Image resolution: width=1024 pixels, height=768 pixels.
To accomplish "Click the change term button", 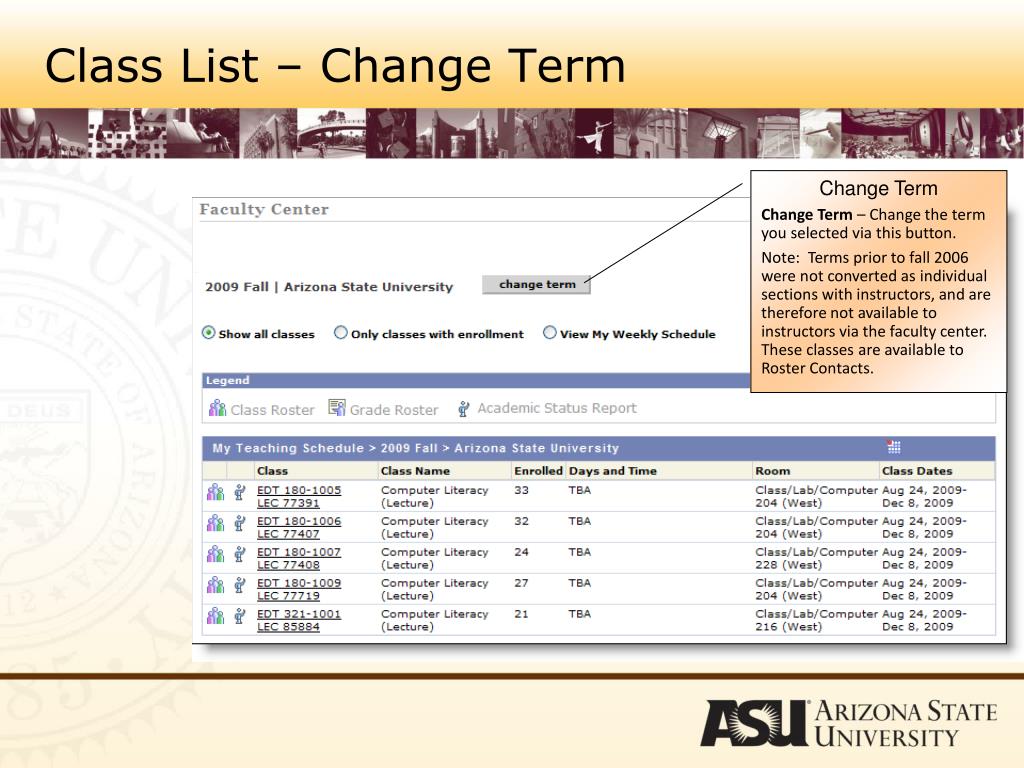I will point(537,285).
